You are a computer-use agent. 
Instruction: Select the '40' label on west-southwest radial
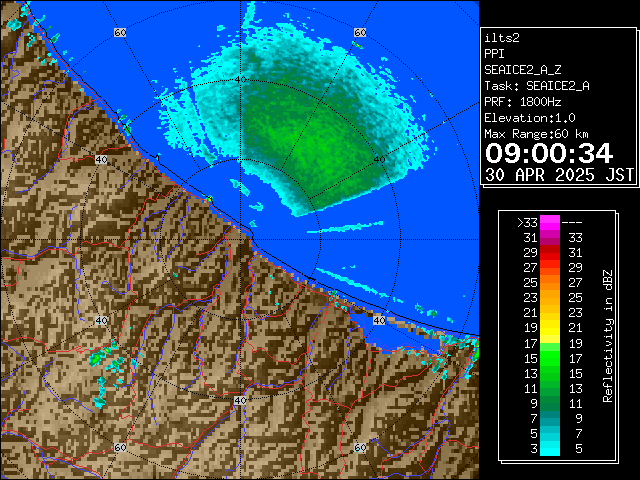pos(101,320)
